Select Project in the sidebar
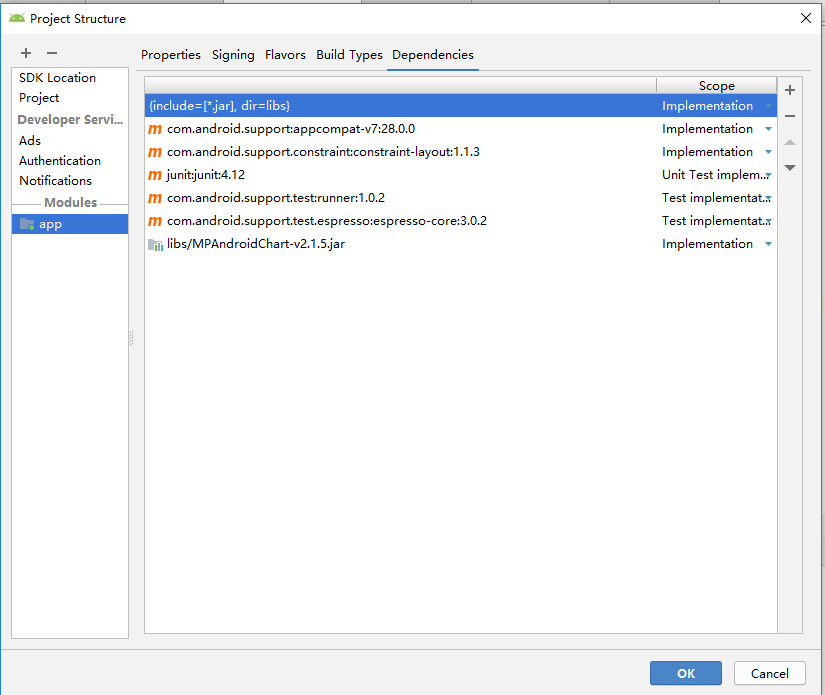This screenshot has width=825, height=695. click(39, 98)
